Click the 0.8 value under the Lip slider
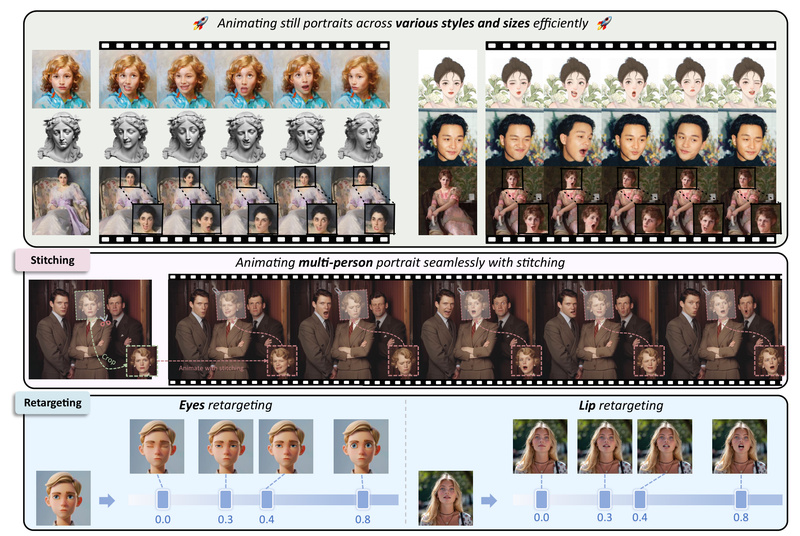This screenshot has width=800, height=536. 741,518
